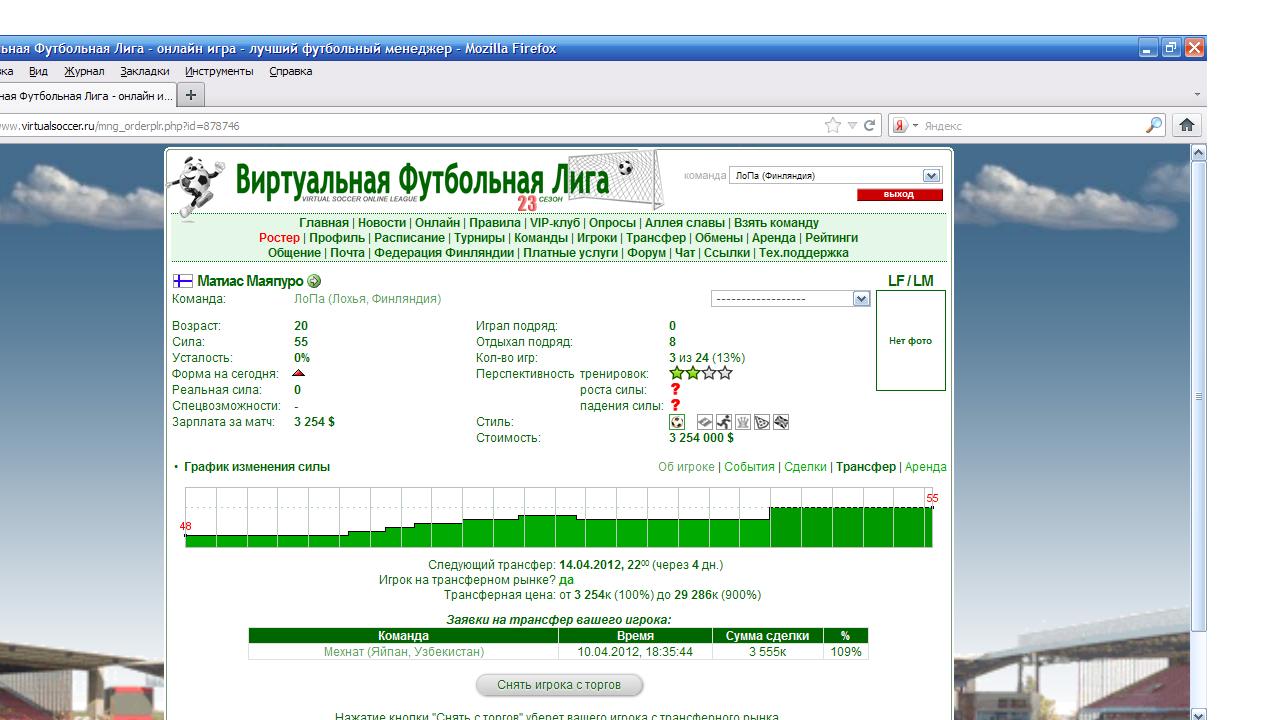
Task: Click the Виртуальная Футбольная Лига title logo
Action: pos(422,181)
